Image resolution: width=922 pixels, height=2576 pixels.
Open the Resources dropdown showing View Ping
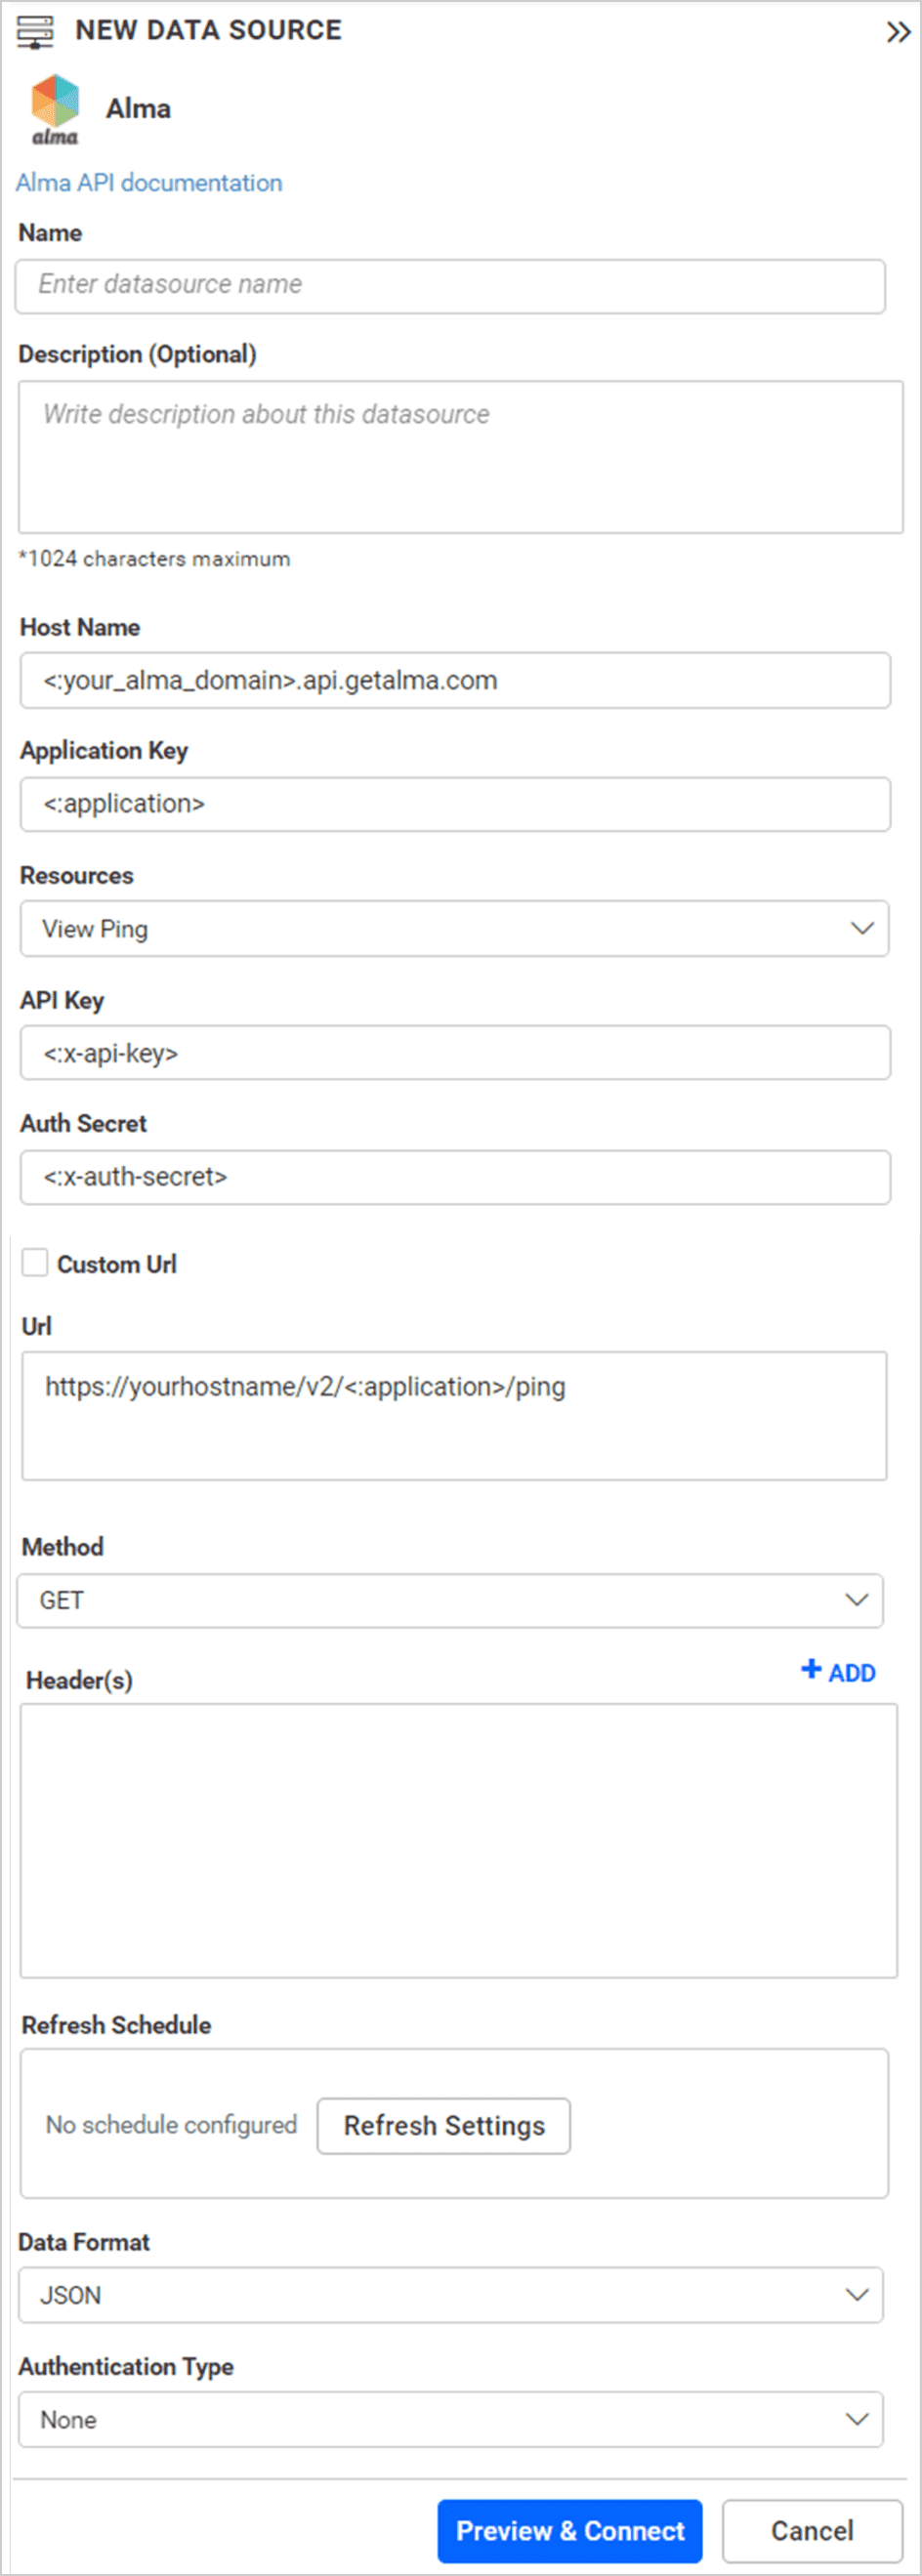coord(454,929)
